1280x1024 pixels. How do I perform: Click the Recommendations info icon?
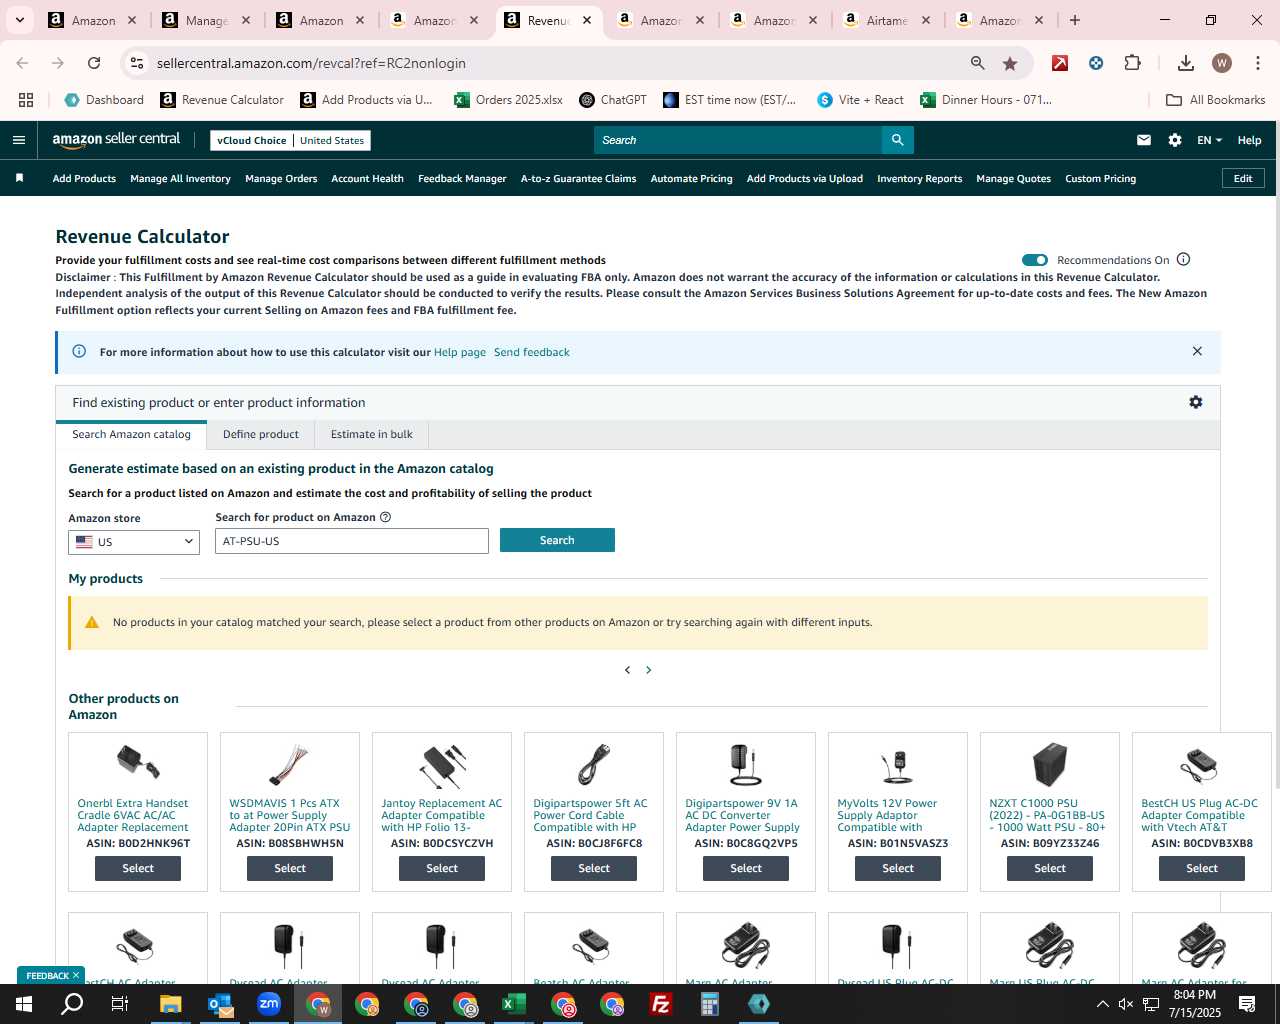click(x=1184, y=259)
